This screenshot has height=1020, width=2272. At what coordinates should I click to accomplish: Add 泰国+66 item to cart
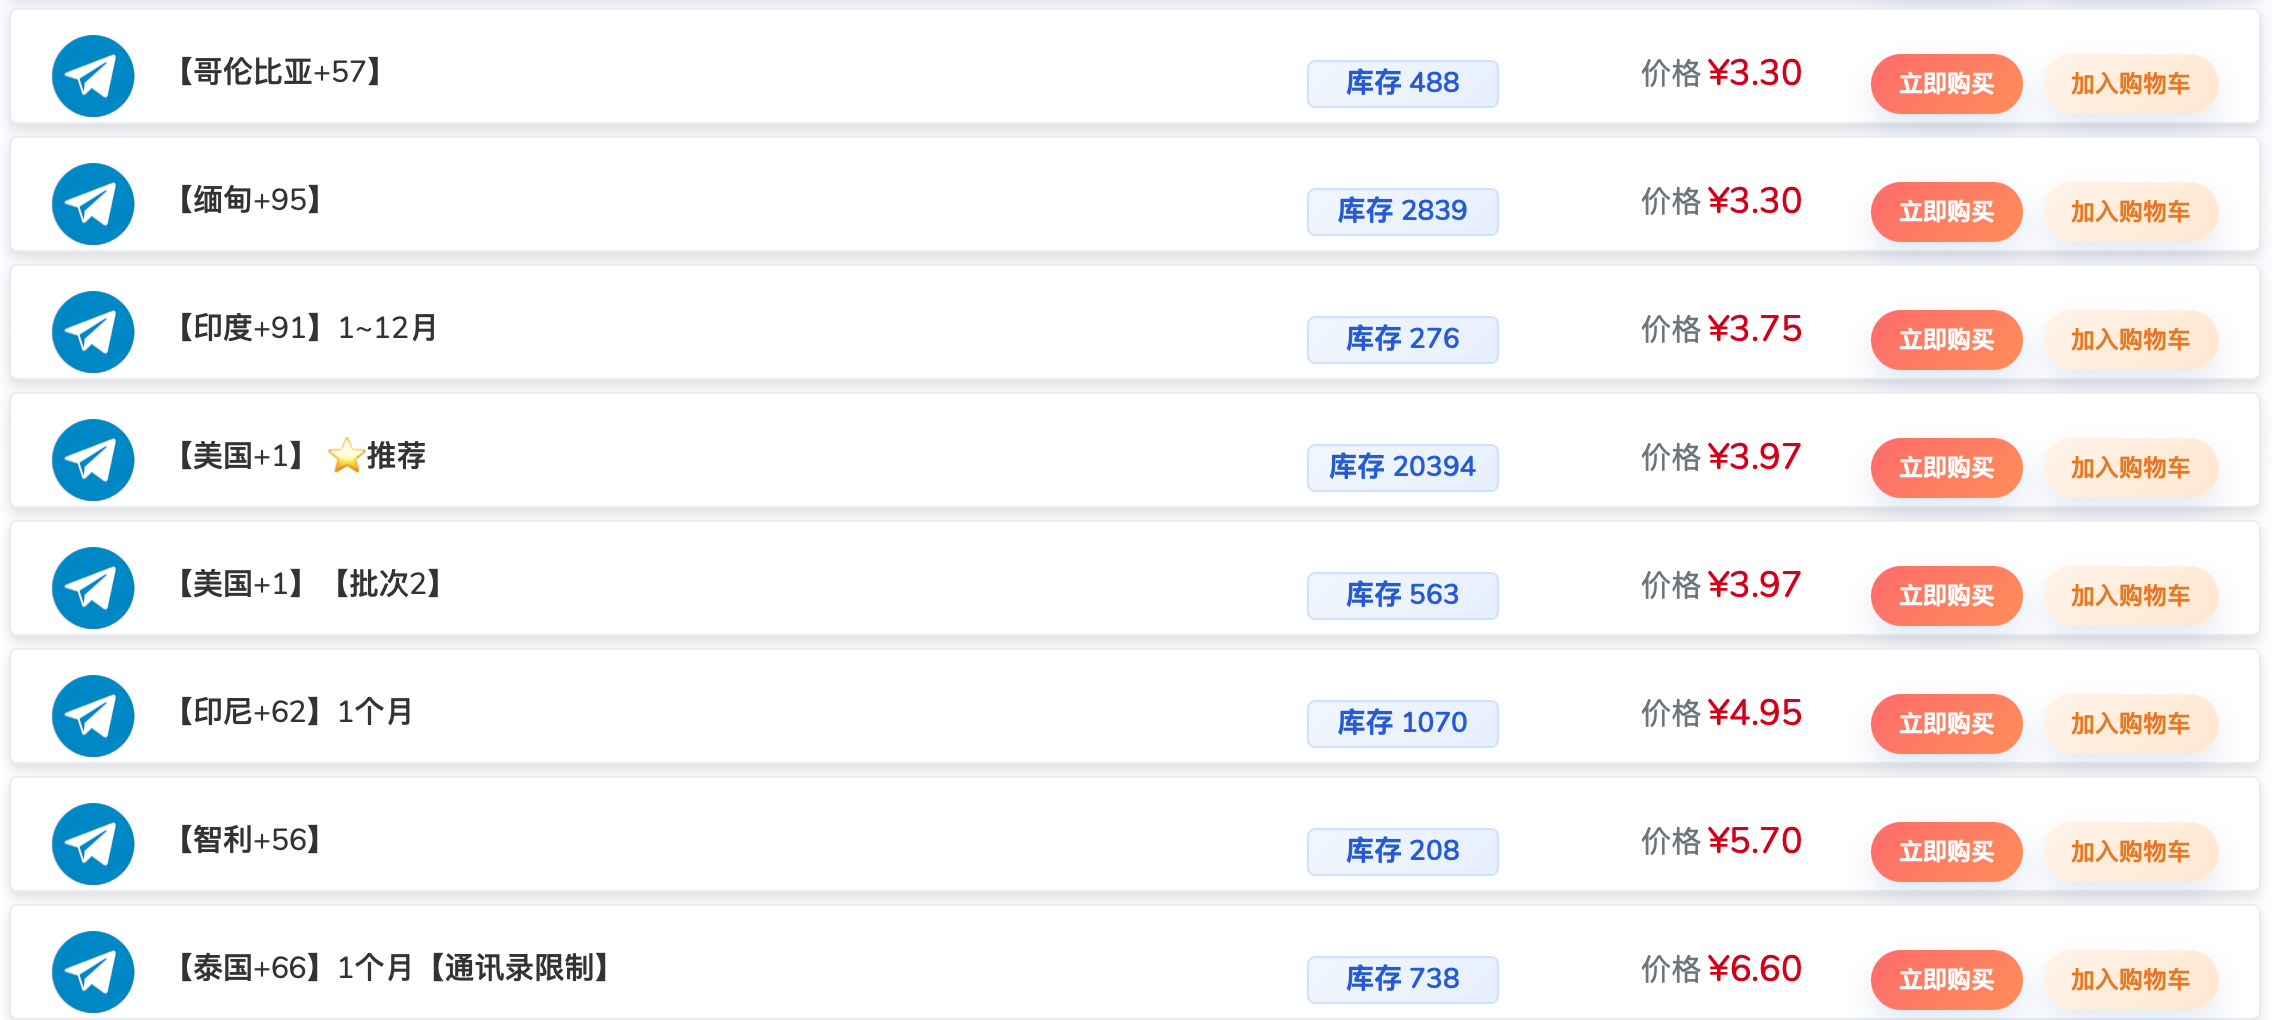pyautogui.click(x=2130, y=980)
